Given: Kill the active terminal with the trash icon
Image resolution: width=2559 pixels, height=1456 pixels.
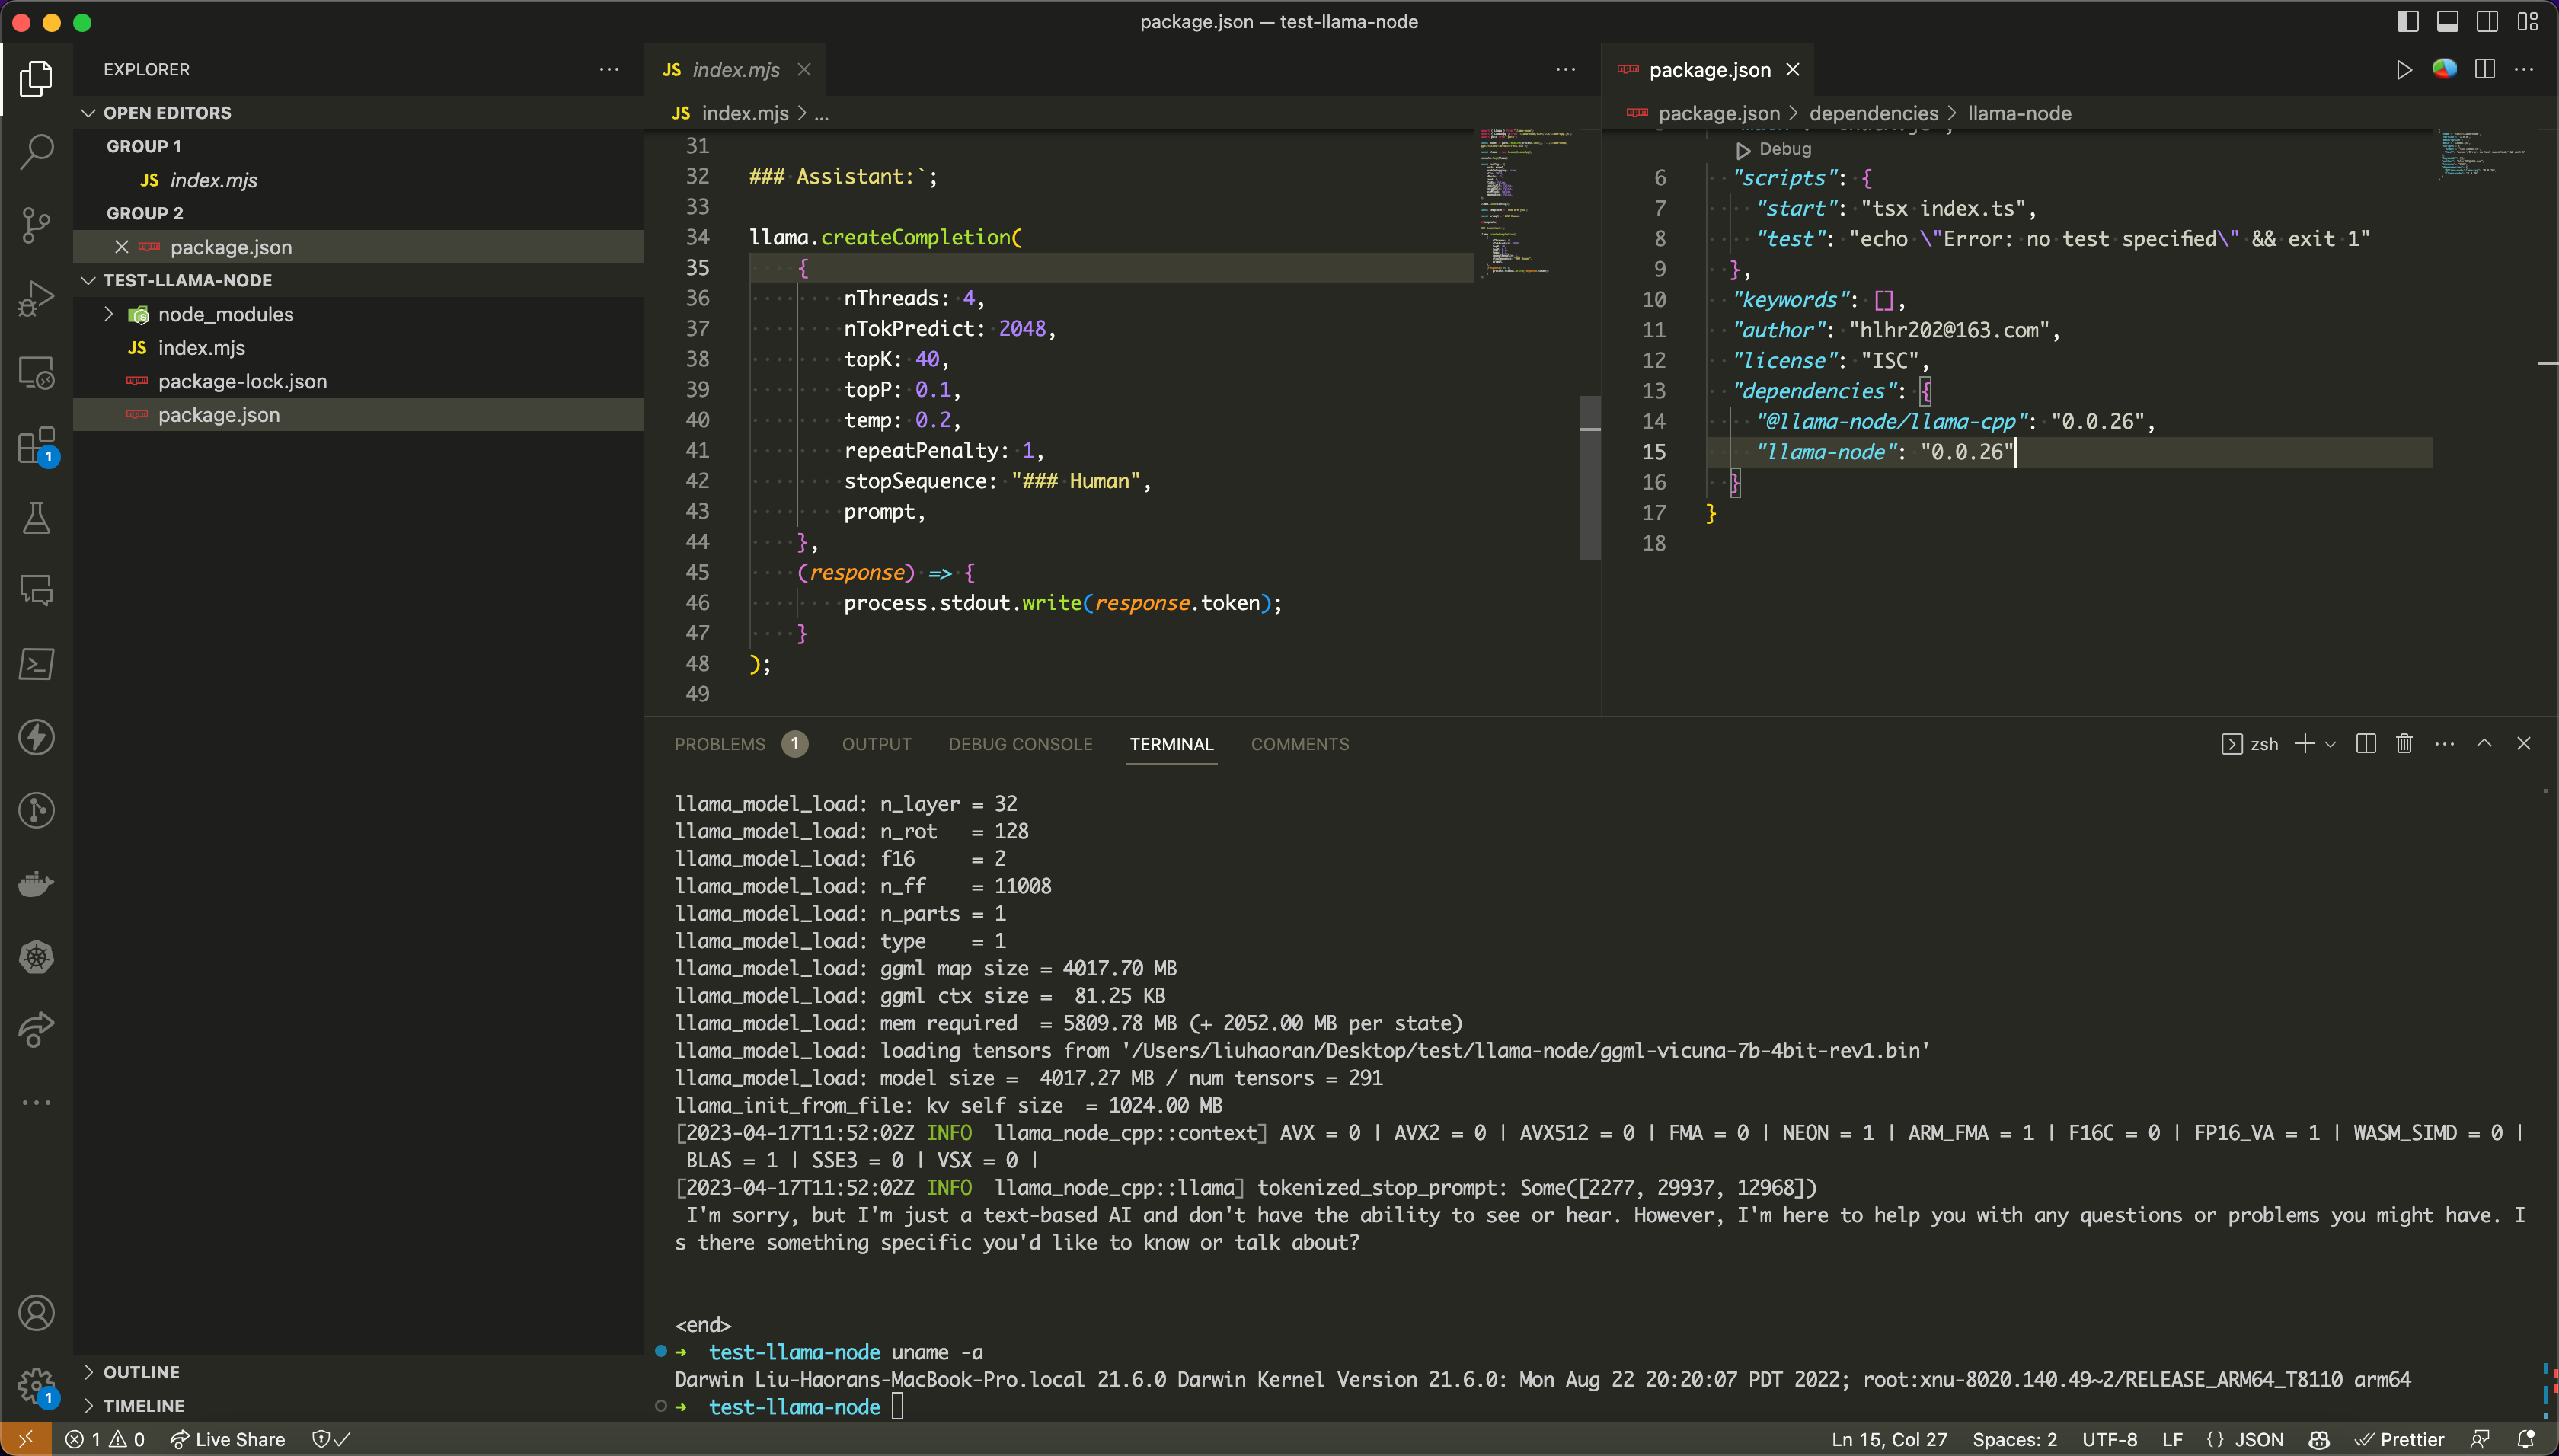Looking at the screenshot, I should 2403,744.
